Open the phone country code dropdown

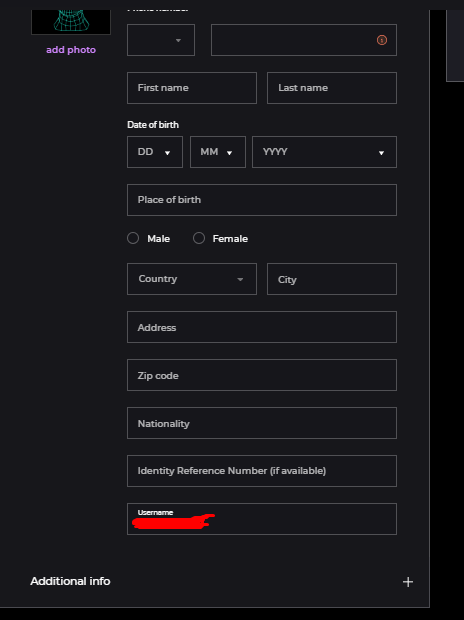[x=161, y=40]
